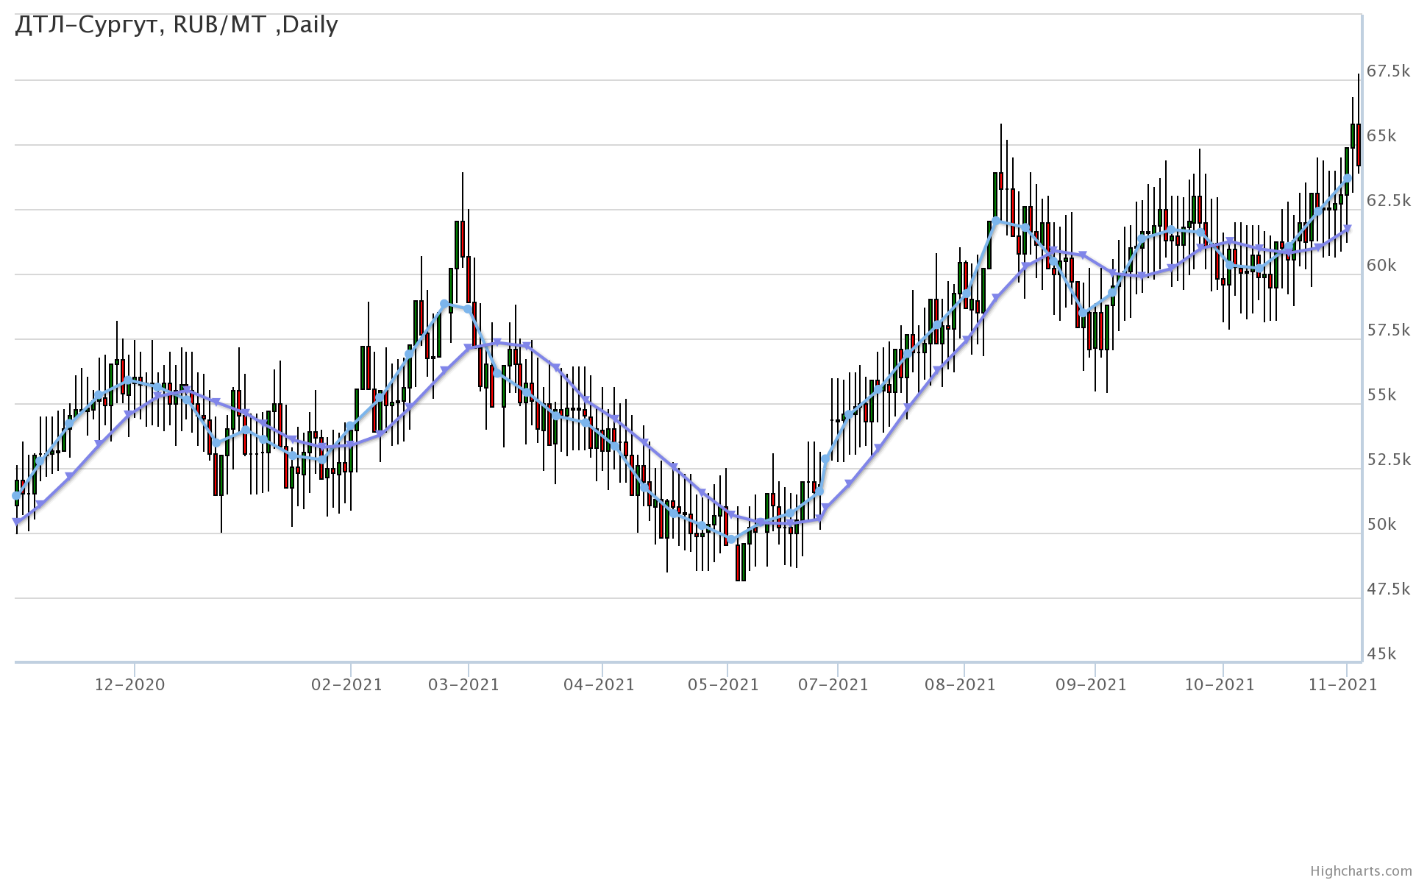This screenshot has height=883, width=1427.
Task: Select the 55k price axis label
Action: tap(1381, 395)
